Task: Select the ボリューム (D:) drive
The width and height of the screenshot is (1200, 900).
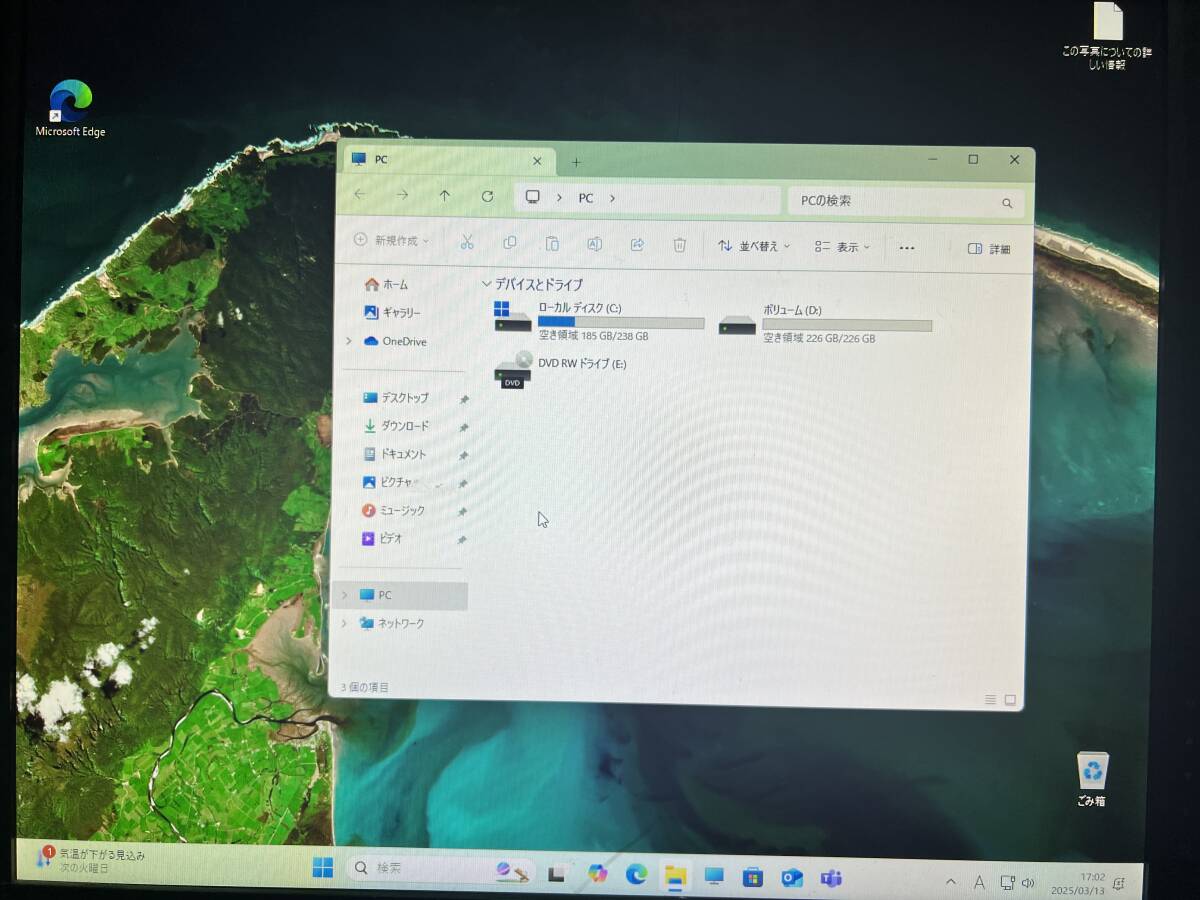Action: [826, 325]
